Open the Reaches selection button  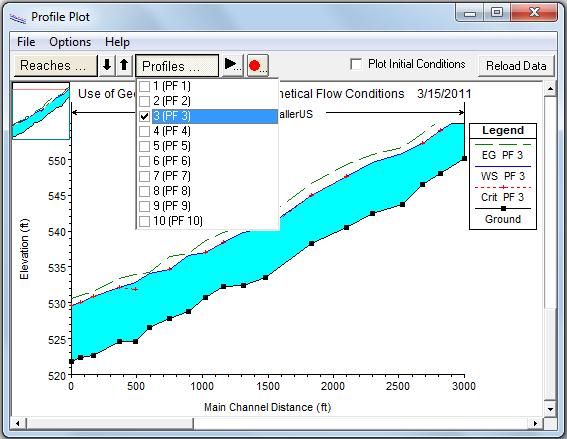pyautogui.click(x=56, y=65)
